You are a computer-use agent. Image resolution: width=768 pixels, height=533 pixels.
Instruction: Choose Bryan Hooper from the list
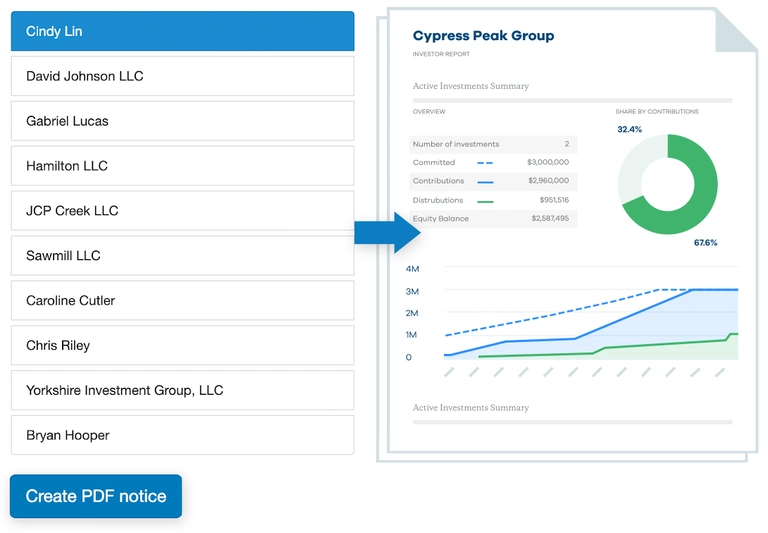(x=182, y=436)
